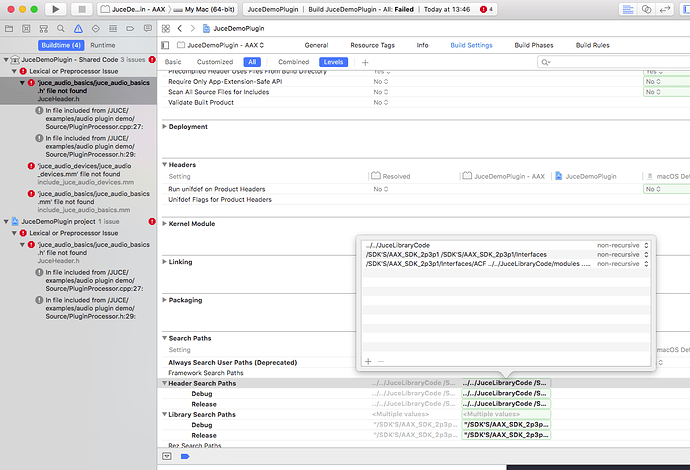Collapse the Search Paths section
The width and height of the screenshot is (690, 470).
click(x=164, y=338)
